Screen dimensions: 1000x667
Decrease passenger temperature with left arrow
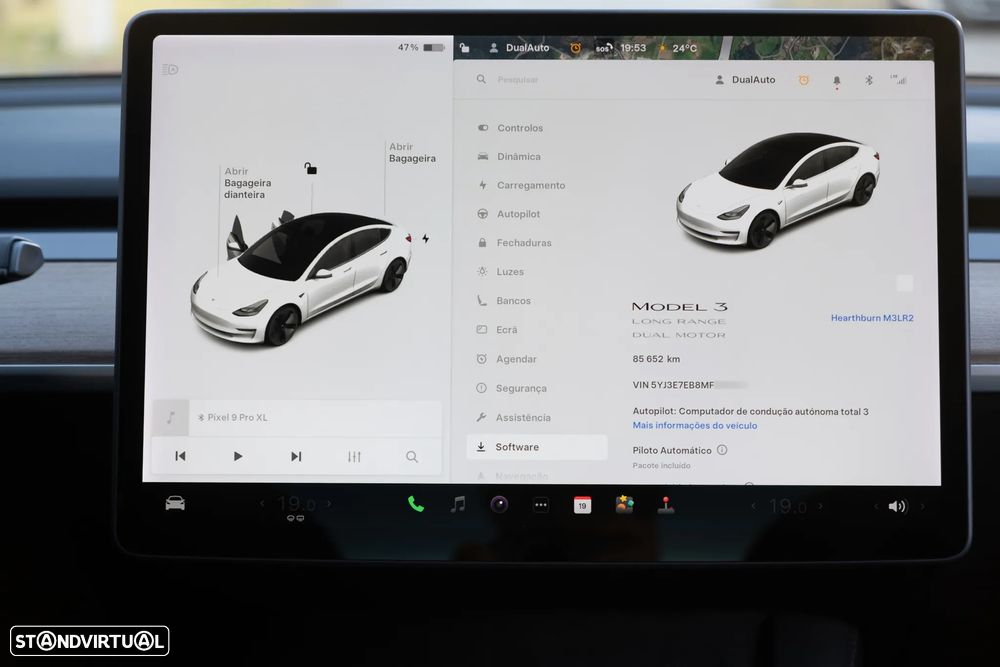click(754, 506)
